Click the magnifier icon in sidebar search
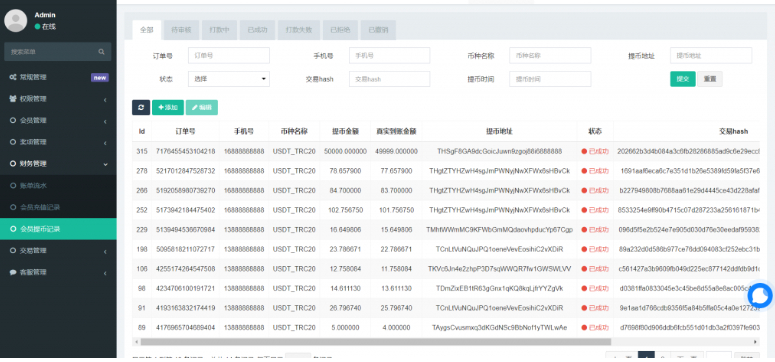The width and height of the screenshot is (775, 362). tap(101, 51)
